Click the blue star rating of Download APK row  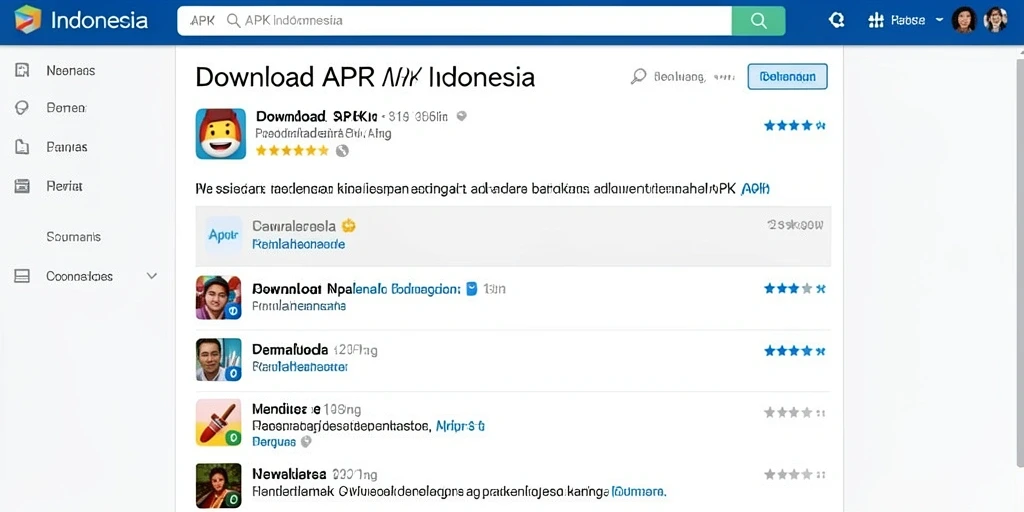[795, 125]
